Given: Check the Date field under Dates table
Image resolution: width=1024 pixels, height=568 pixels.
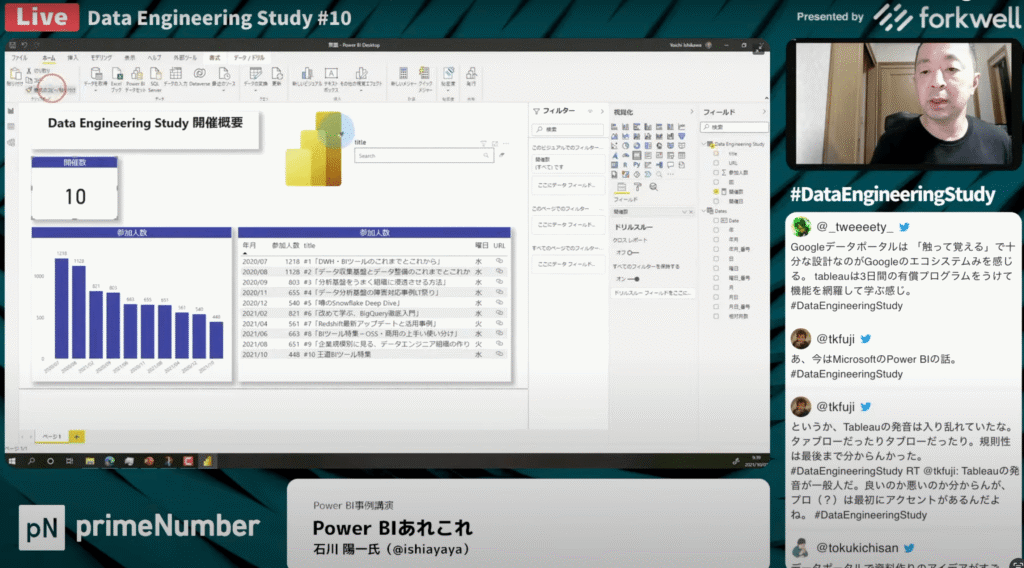Looking at the screenshot, I should tap(718, 220).
